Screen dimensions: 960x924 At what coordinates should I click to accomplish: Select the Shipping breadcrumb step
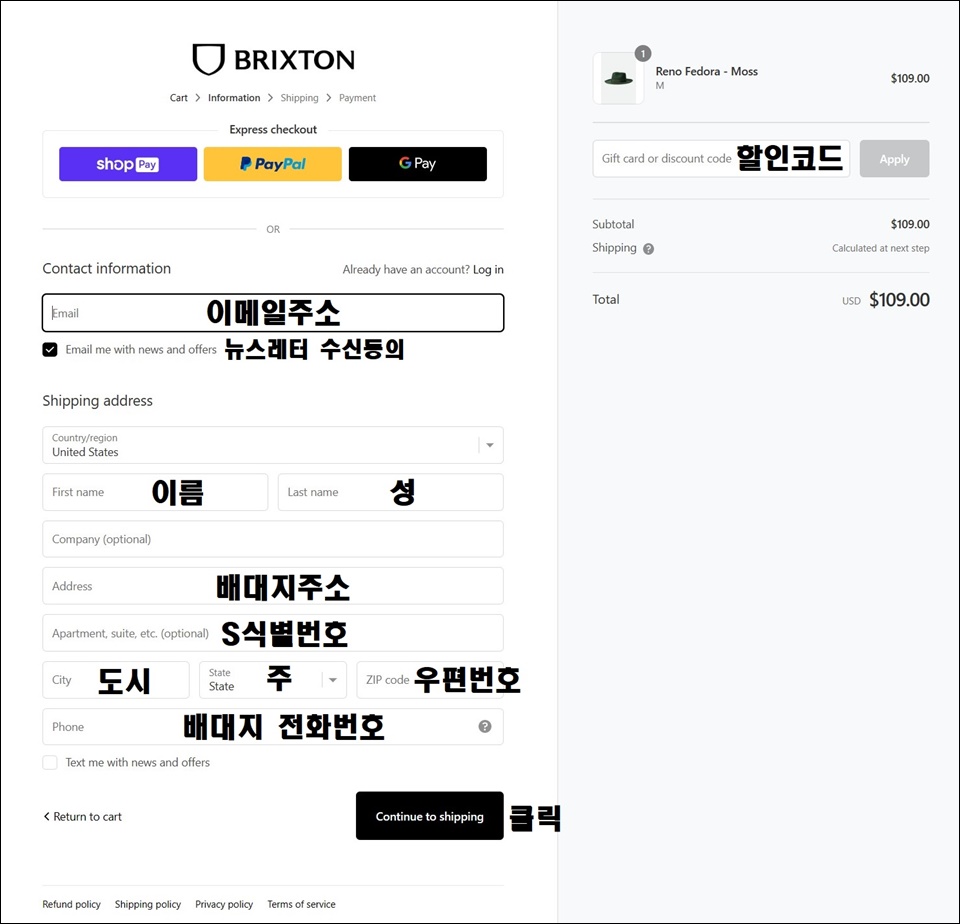[x=299, y=98]
